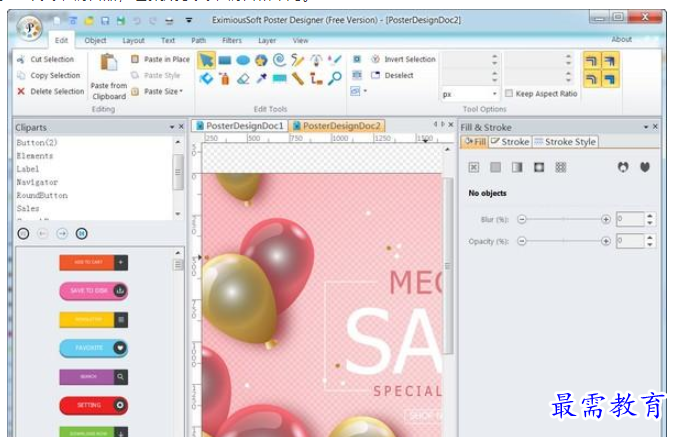Select the Pencil freehand tool
This screenshot has width=673, height=437.
297,60
